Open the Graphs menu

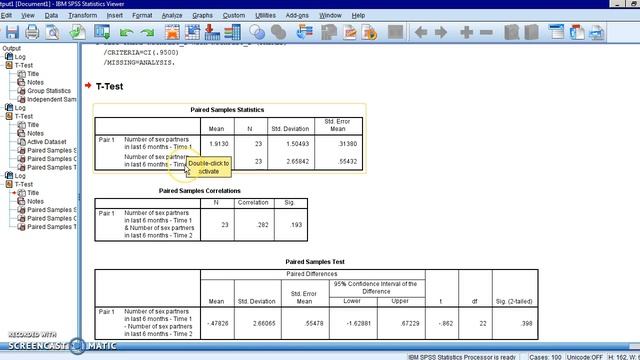coord(202,16)
